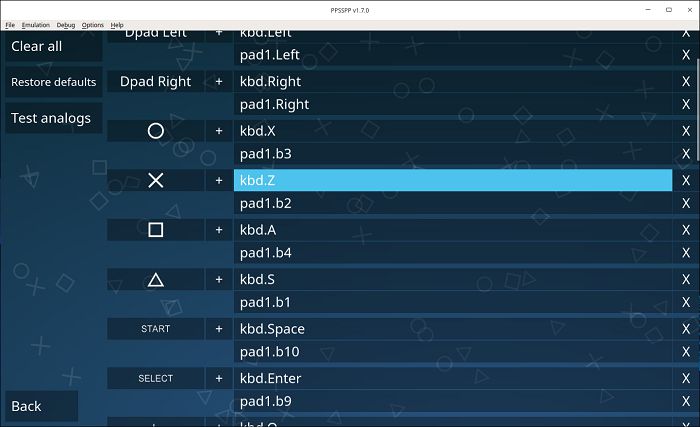The width and height of the screenshot is (700, 427).
Task: Add a new mapping for Triangle button
Action: pos(219,280)
